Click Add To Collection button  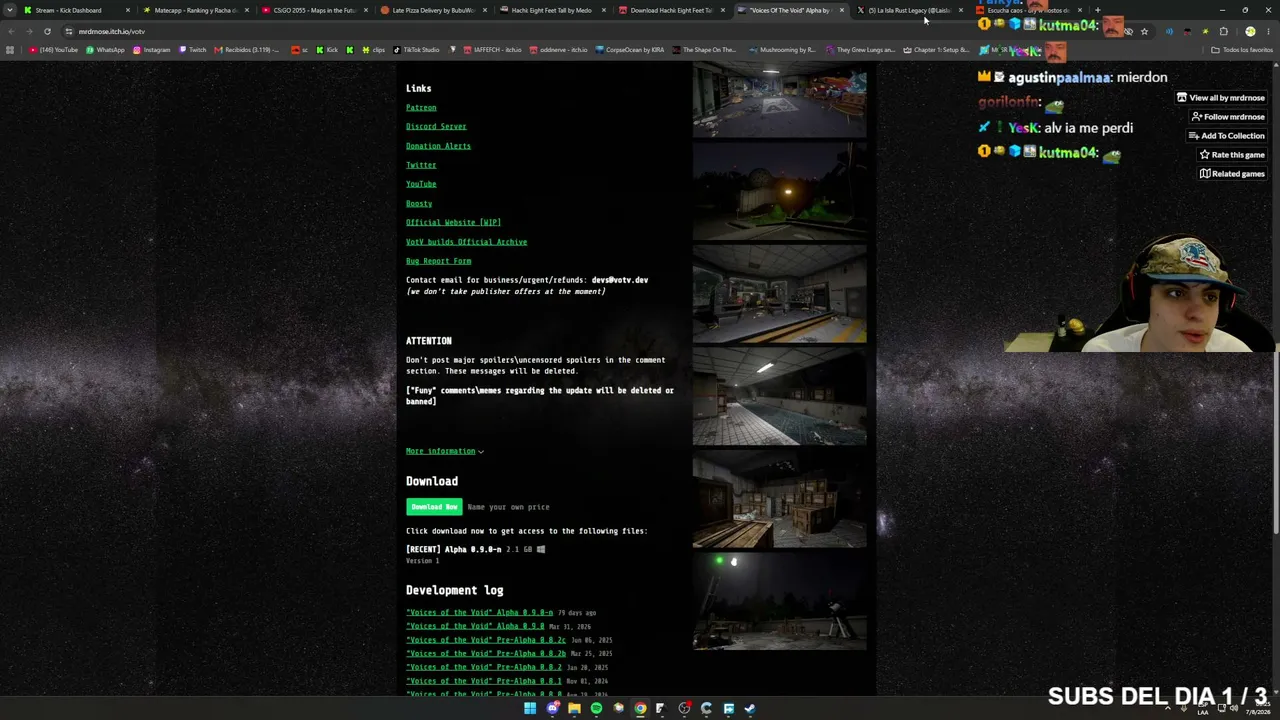pos(1226,136)
